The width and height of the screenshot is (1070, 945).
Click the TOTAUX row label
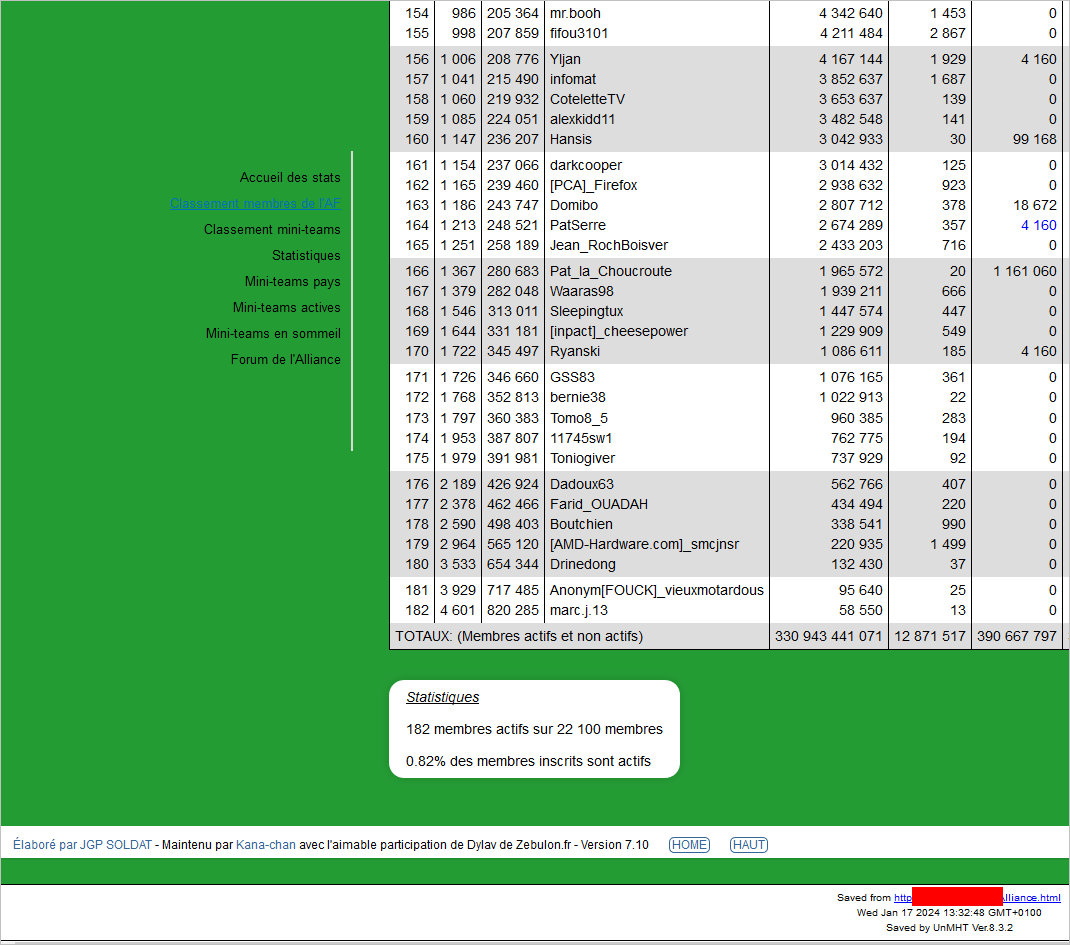(x=519, y=636)
